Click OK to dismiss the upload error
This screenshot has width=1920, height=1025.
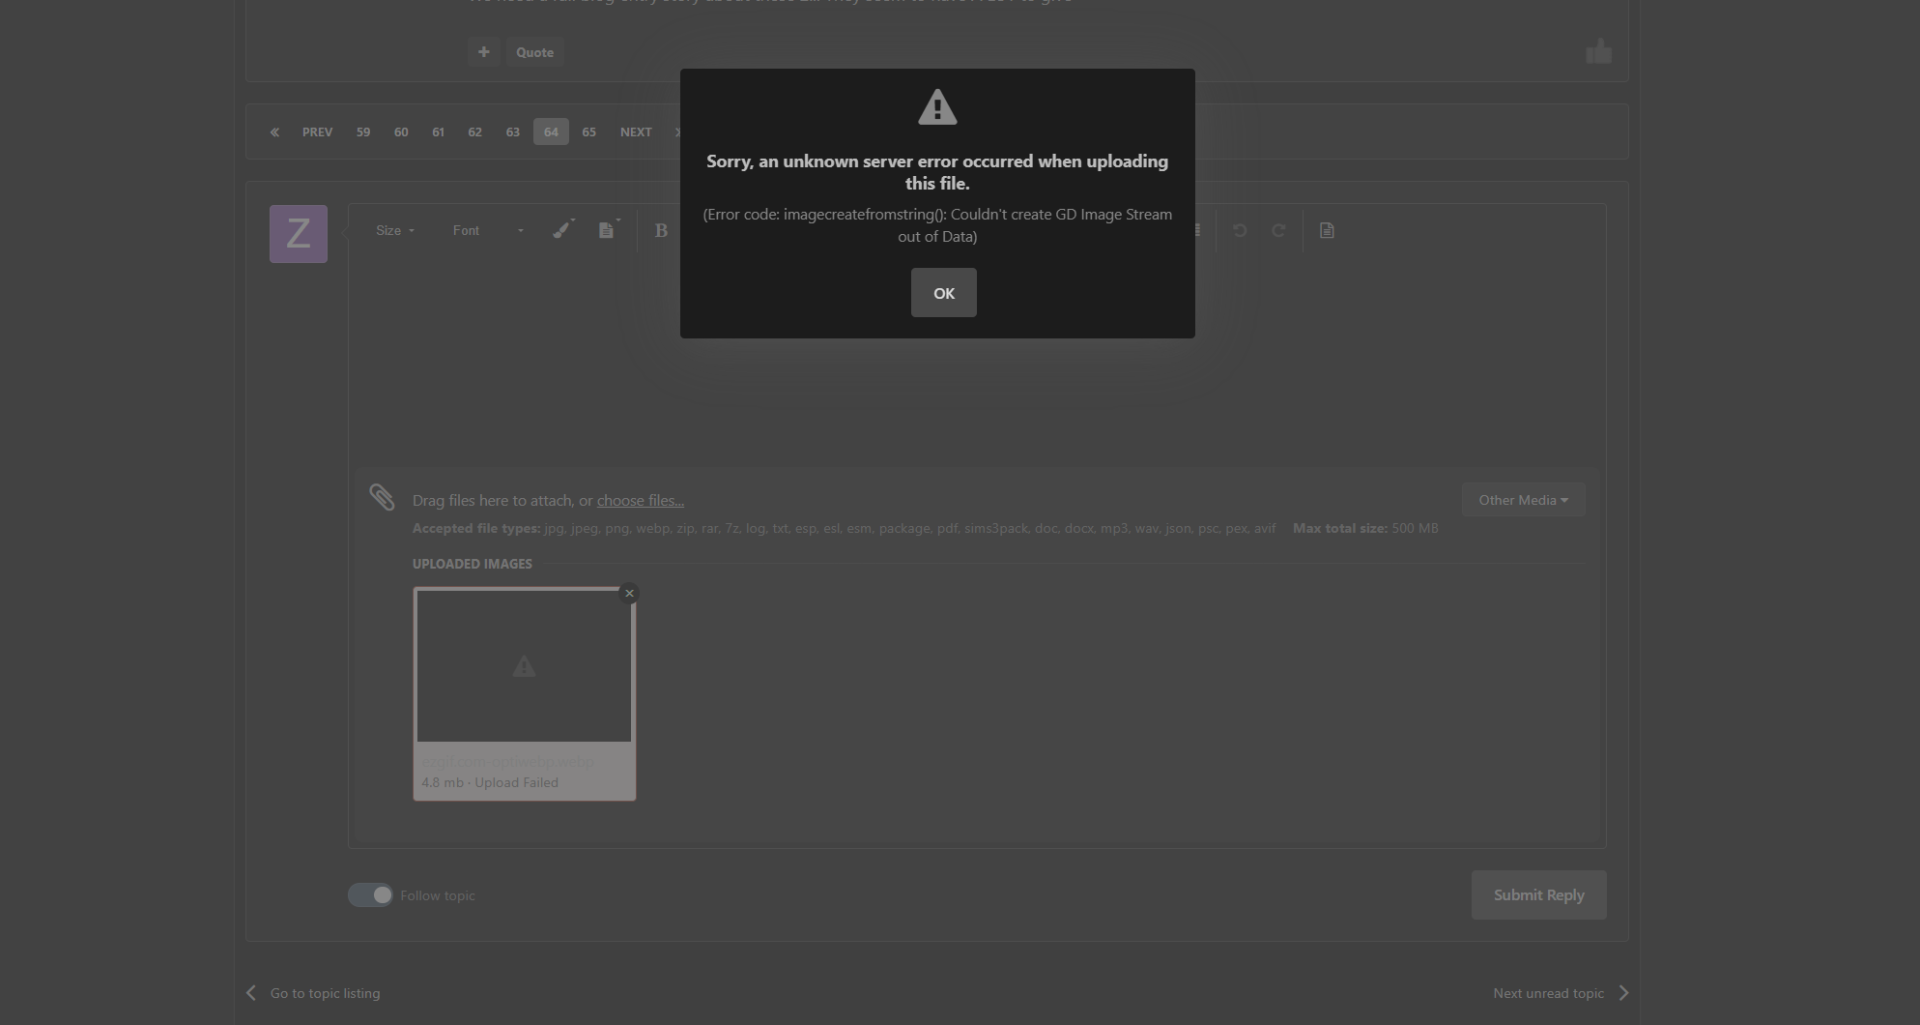(943, 293)
